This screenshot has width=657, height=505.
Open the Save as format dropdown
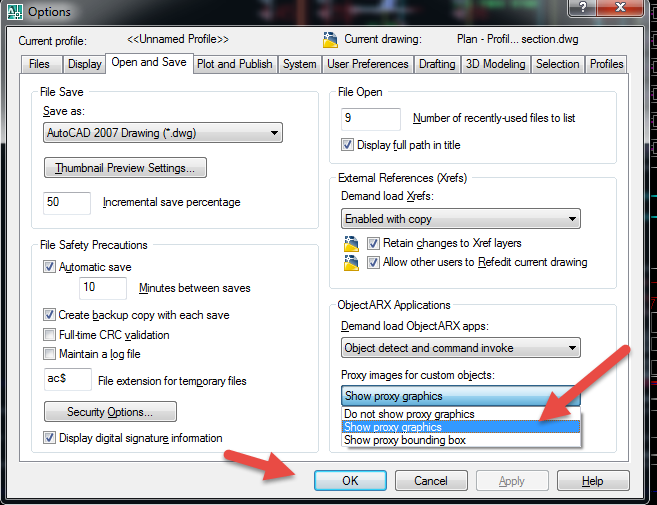tap(164, 132)
